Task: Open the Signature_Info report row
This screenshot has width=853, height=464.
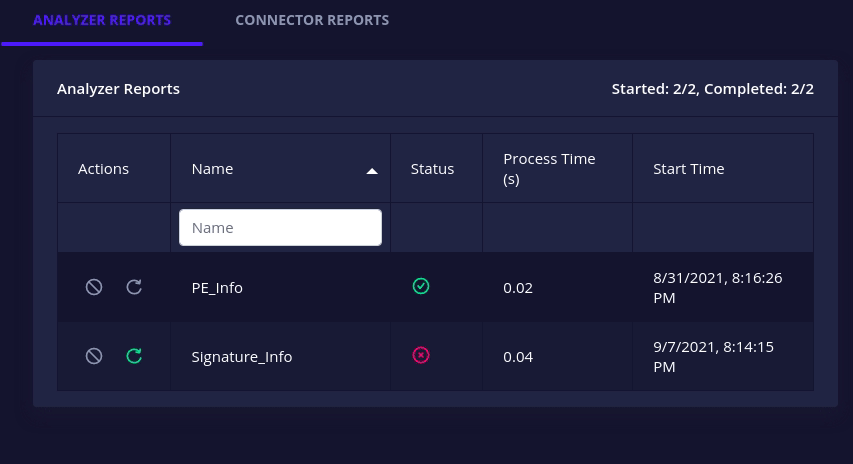Action: click(435, 356)
